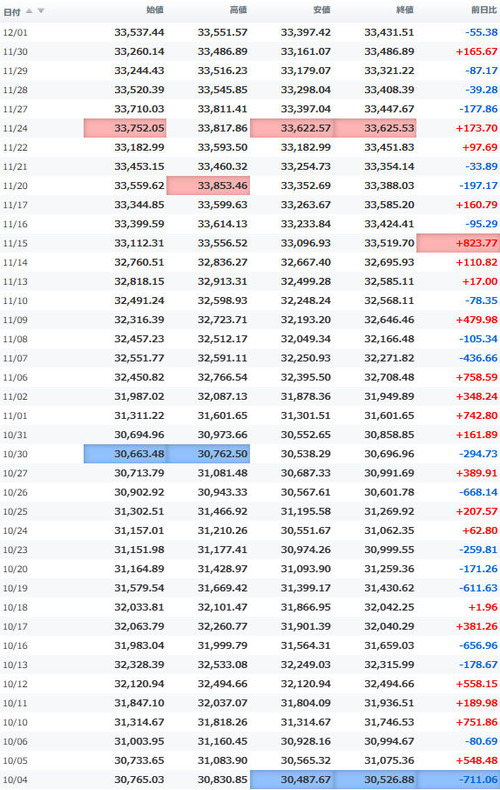This screenshot has height=790, width=500.
Task: Select the 11/22 date cell
Action: (15, 148)
